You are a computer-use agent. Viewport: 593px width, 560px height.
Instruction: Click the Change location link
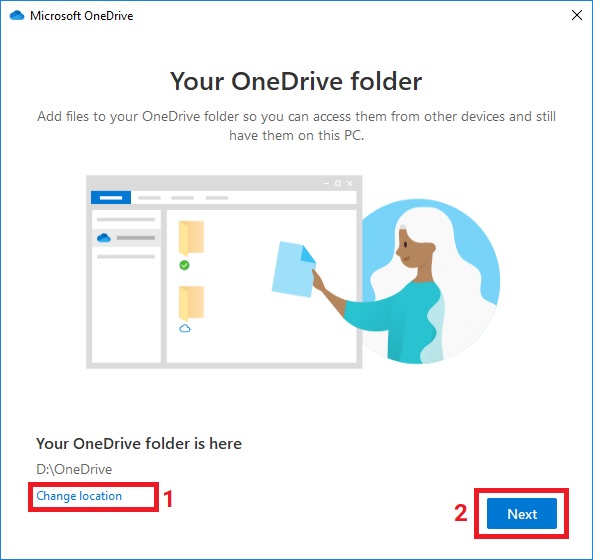[79, 496]
